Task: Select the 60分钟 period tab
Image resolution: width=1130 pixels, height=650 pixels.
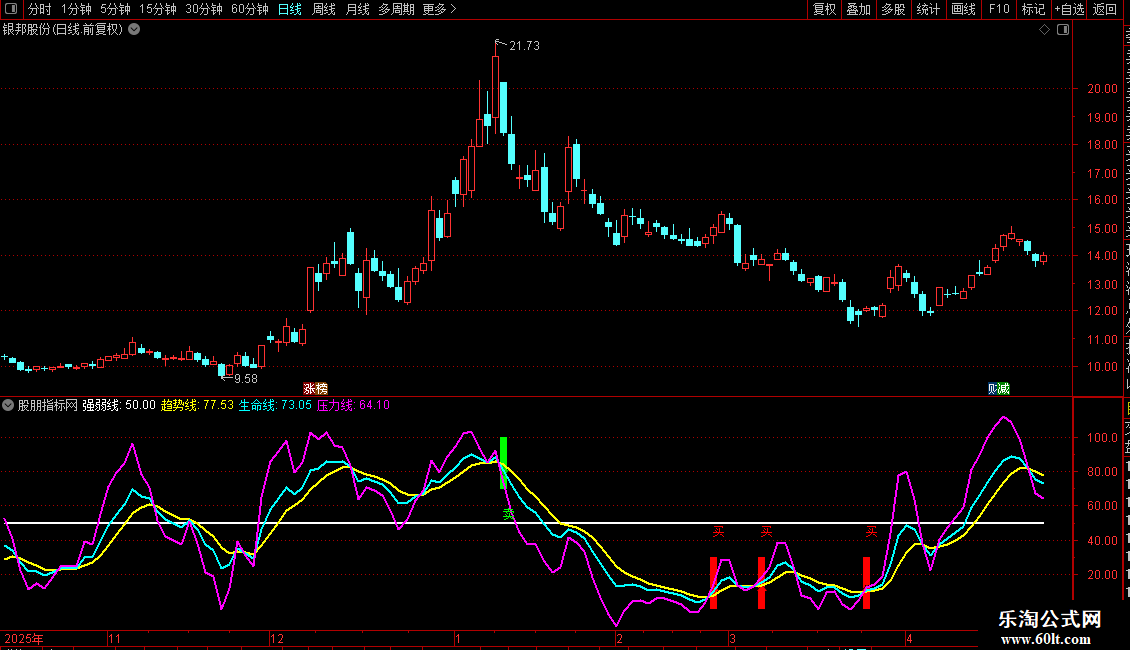Action: click(249, 9)
